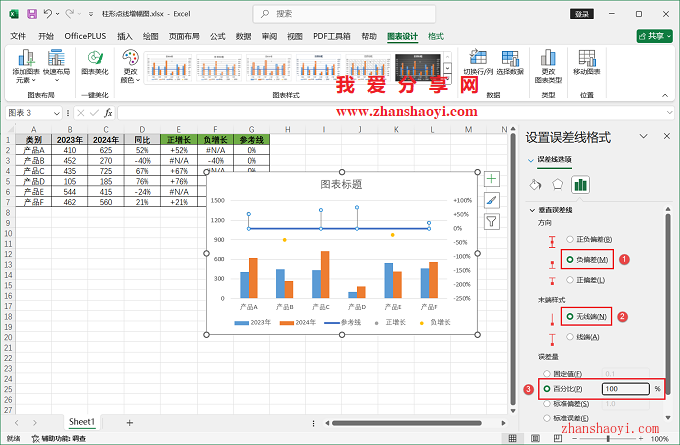Select Standard error radio button
This screenshot has height=445, width=680.
point(547,418)
